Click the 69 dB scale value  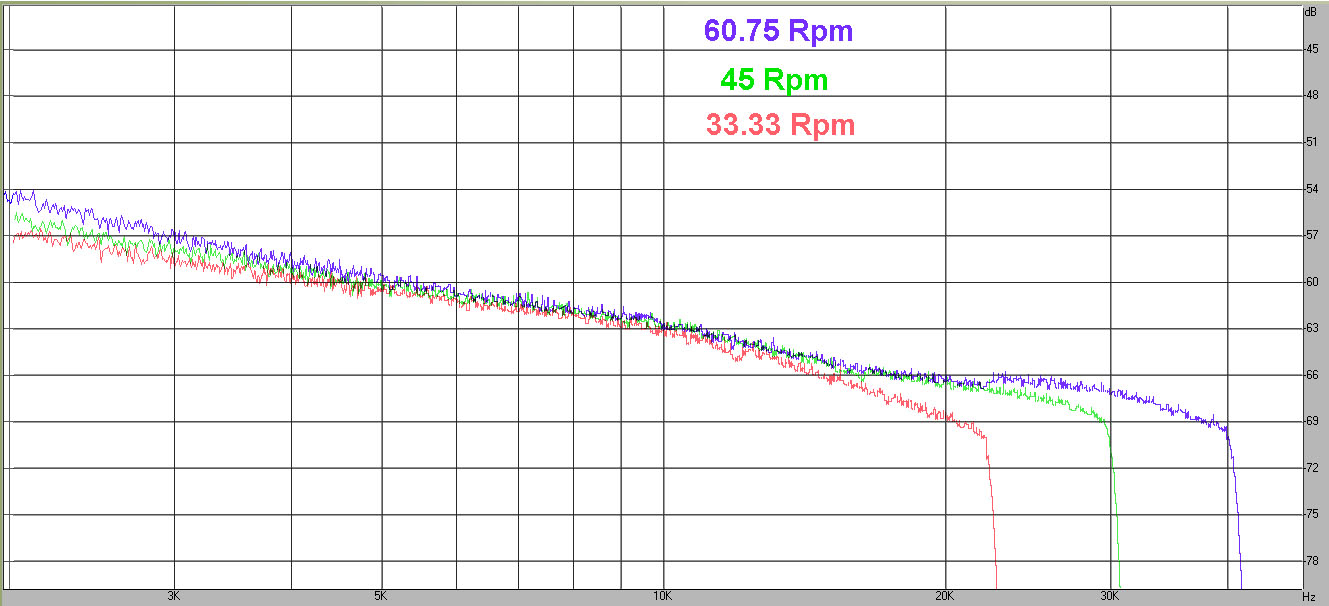pyautogui.click(x=1310, y=422)
